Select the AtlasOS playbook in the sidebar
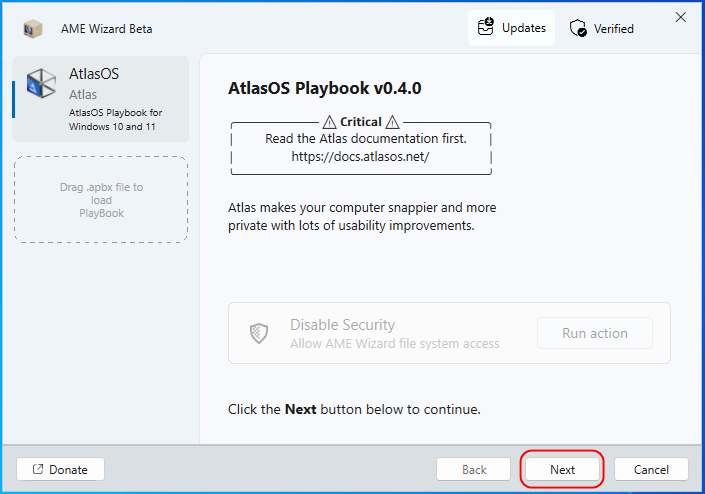Screen dimensions: 705x494 click(x=101, y=99)
